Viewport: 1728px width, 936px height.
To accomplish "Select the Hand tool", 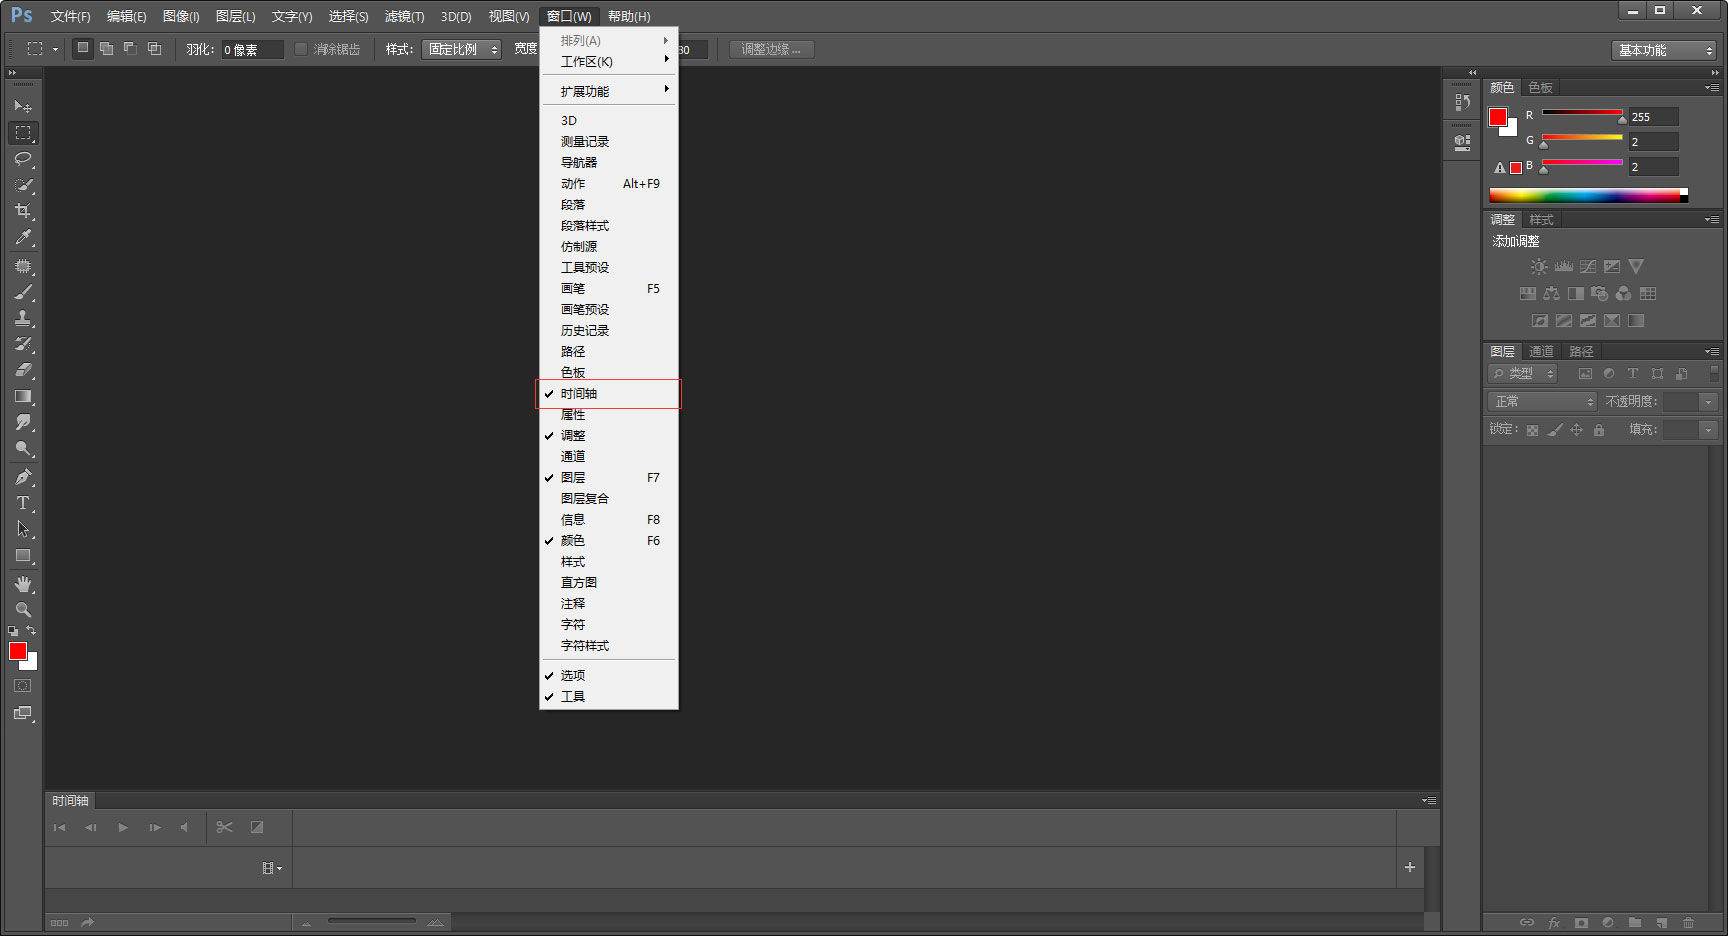I will [23, 584].
